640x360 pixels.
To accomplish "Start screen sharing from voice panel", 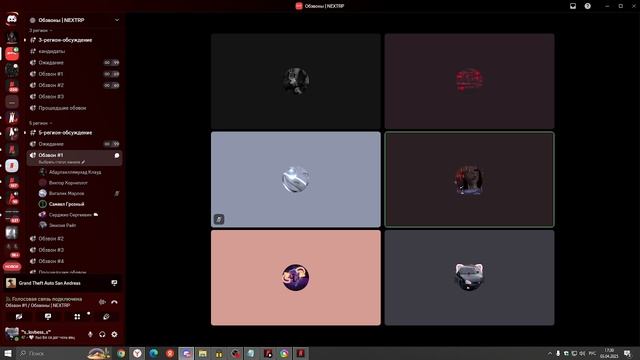I will click(x=48, y=317).
